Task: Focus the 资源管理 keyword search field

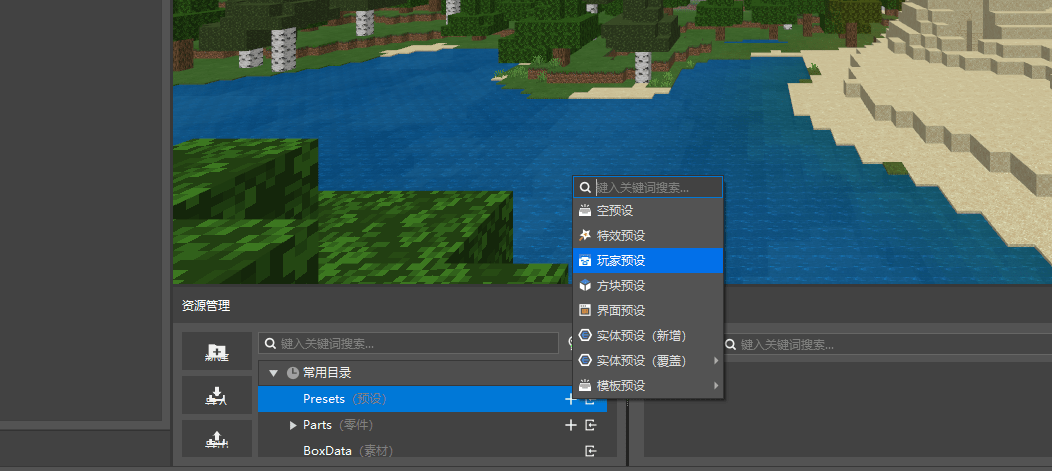Action: coord(409,344)
